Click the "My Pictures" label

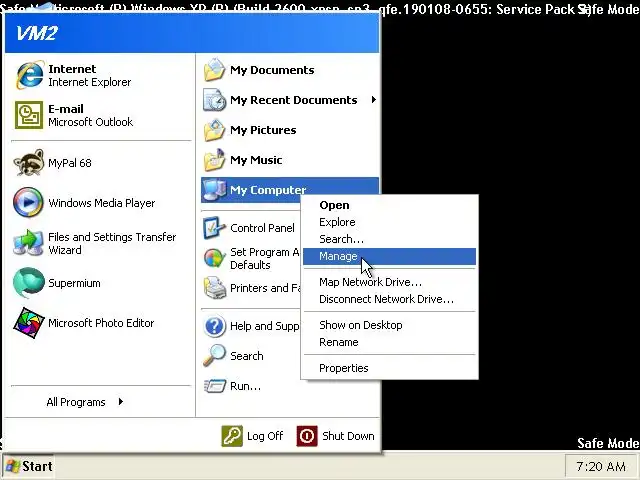click(263, 130)
